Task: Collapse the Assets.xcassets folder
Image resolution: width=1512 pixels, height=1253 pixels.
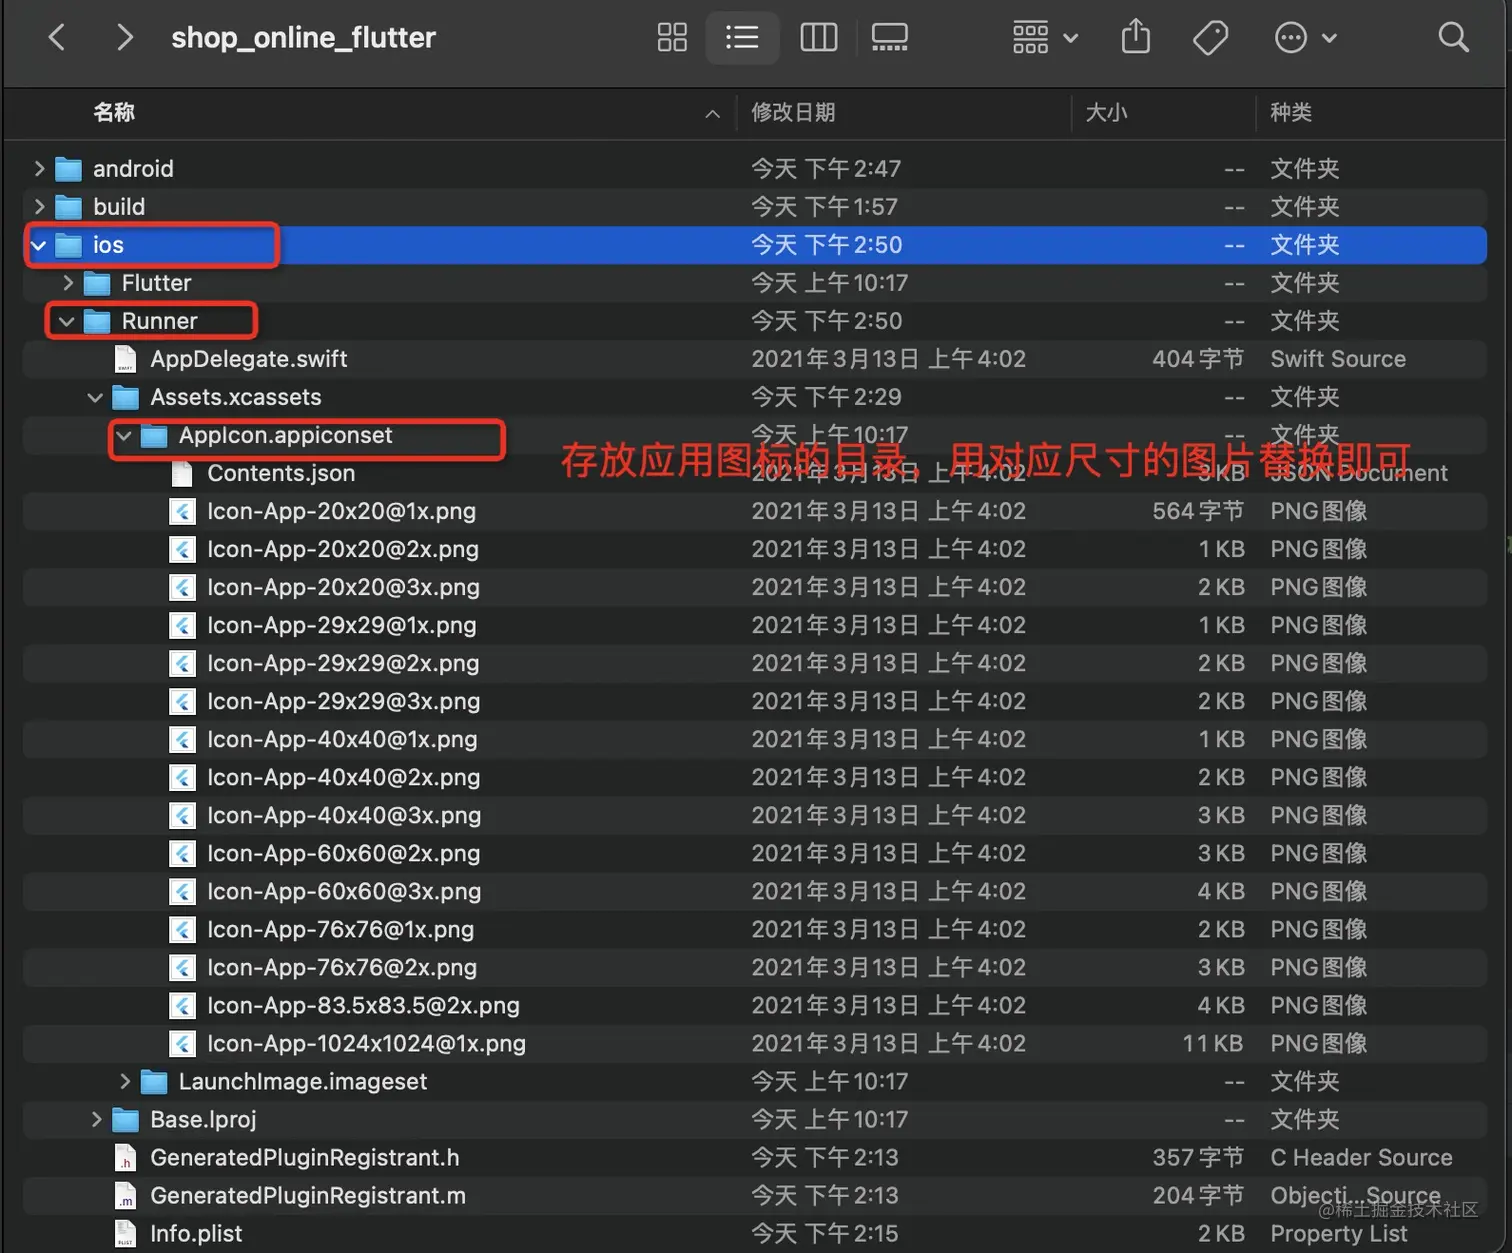Action: [x=95, y=397]
